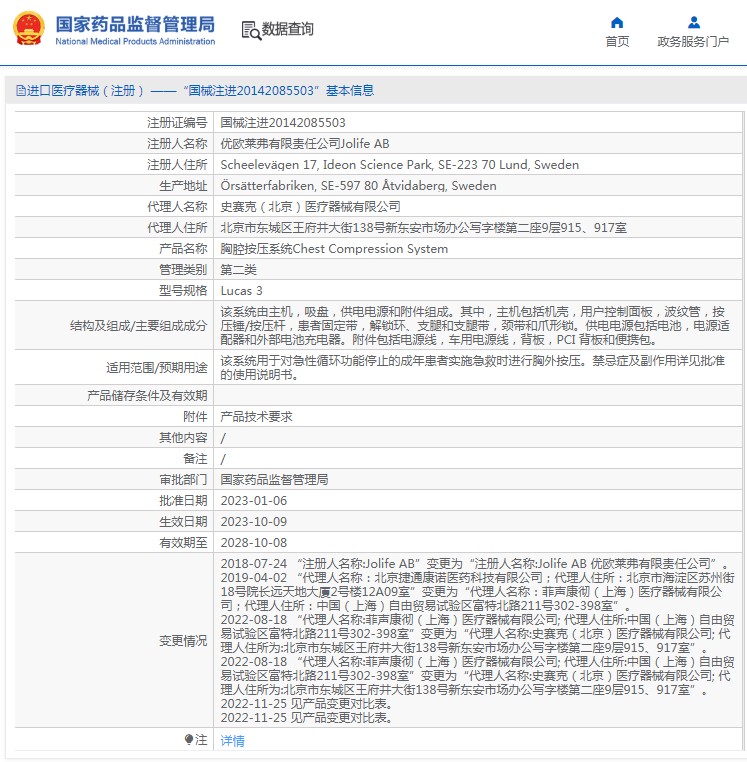Click the 结构及组成/主要组成成分 label
Image resolution: width=747 pixels, height=762 pixels.
139,326
